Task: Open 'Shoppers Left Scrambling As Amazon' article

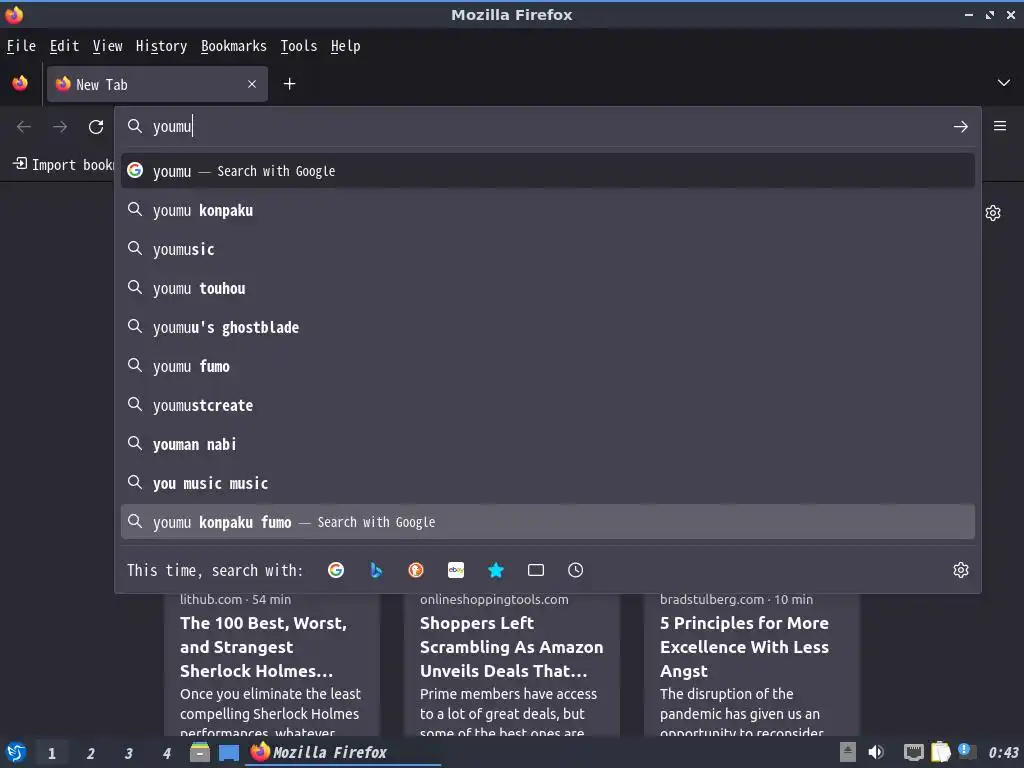Action: (x=511, y=647)
